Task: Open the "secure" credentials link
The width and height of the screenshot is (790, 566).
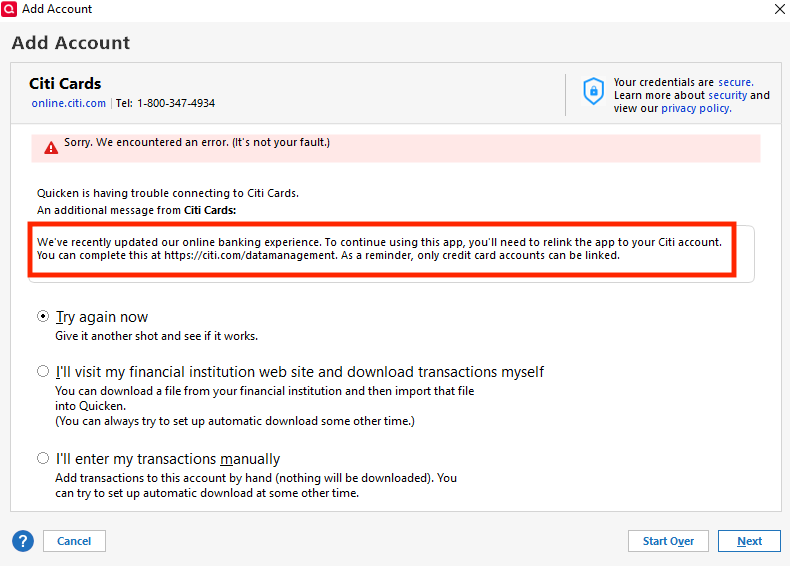Action: tap(735, 82)
